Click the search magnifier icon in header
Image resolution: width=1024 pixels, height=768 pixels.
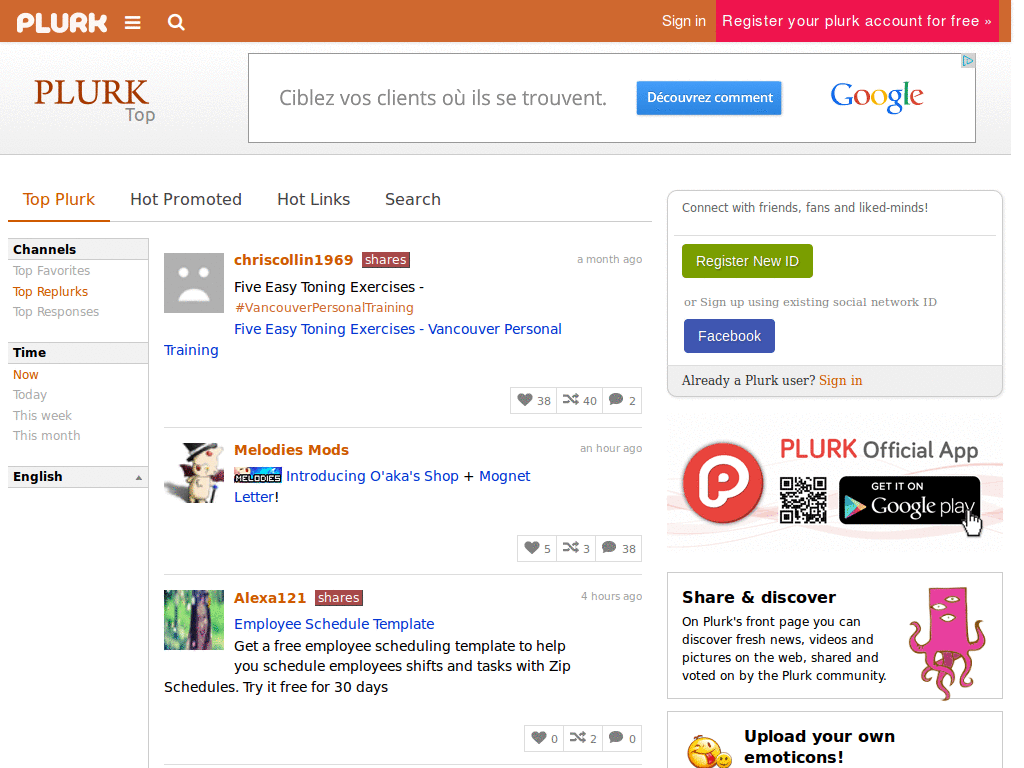coord(176,23)
